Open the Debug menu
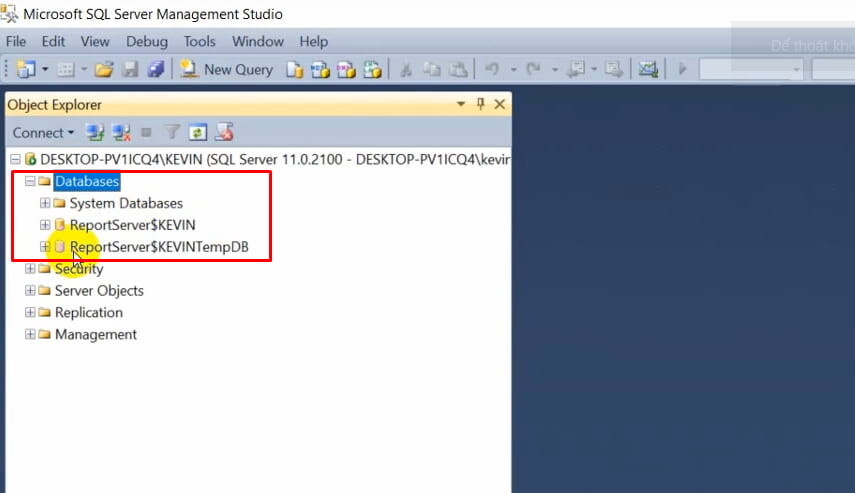 click(147, 41)
